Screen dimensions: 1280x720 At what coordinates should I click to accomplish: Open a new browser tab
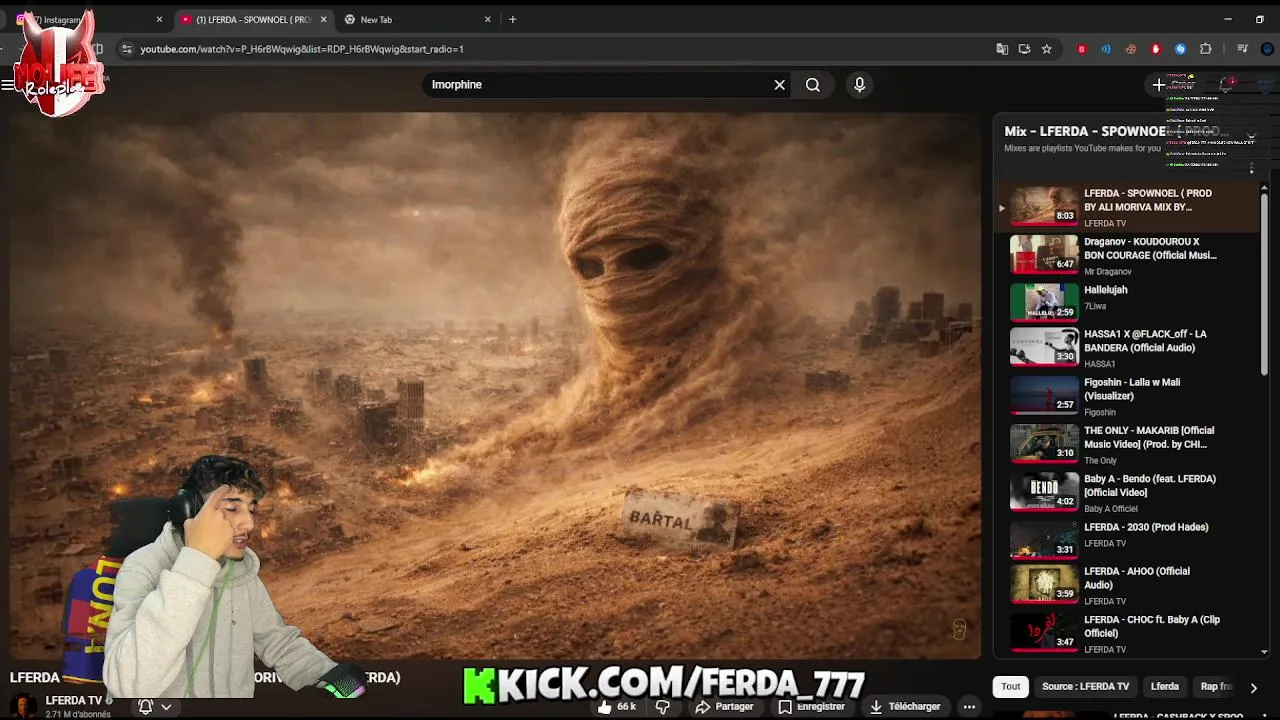[x=512, y=19]
